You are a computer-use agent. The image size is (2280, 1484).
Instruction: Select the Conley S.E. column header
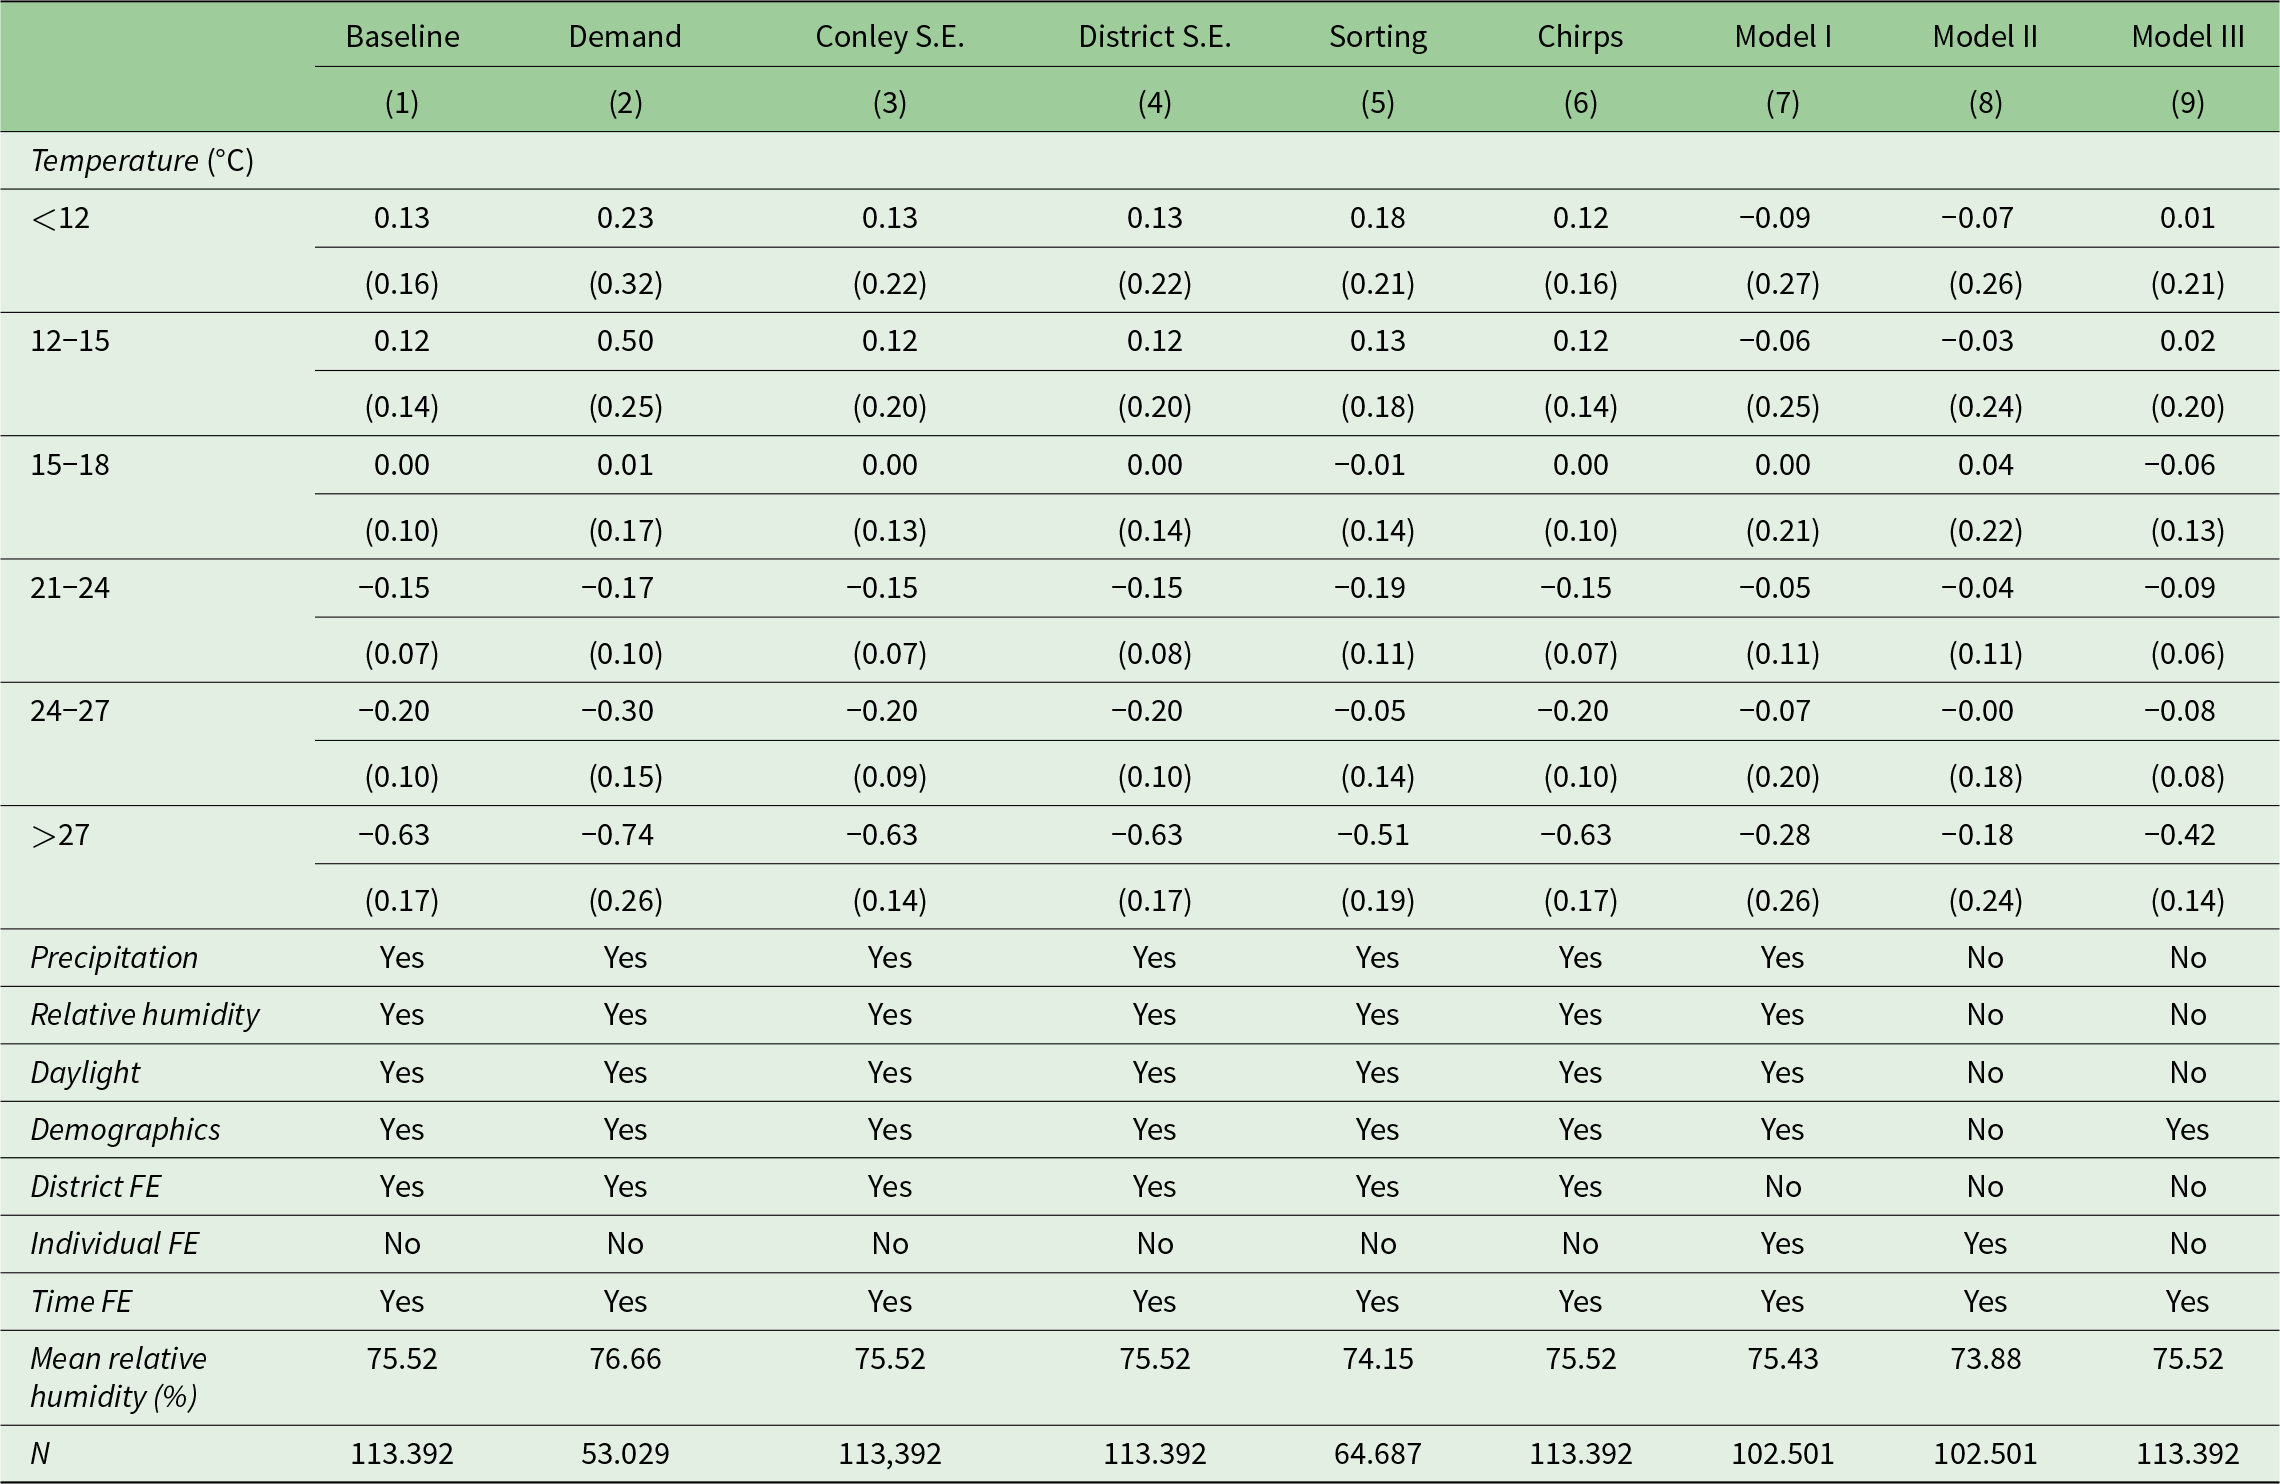889,36
